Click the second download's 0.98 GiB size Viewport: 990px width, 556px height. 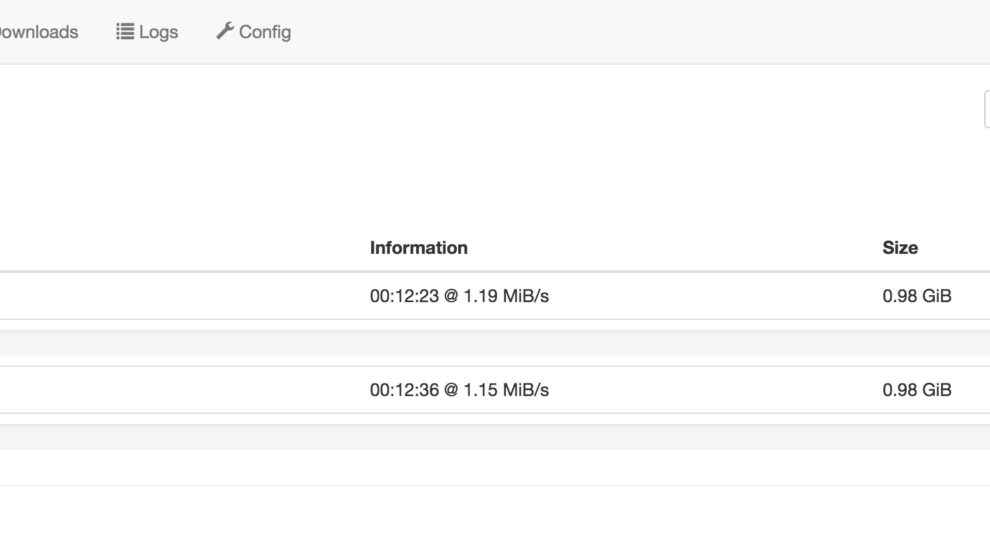click(x=916, y=390)
